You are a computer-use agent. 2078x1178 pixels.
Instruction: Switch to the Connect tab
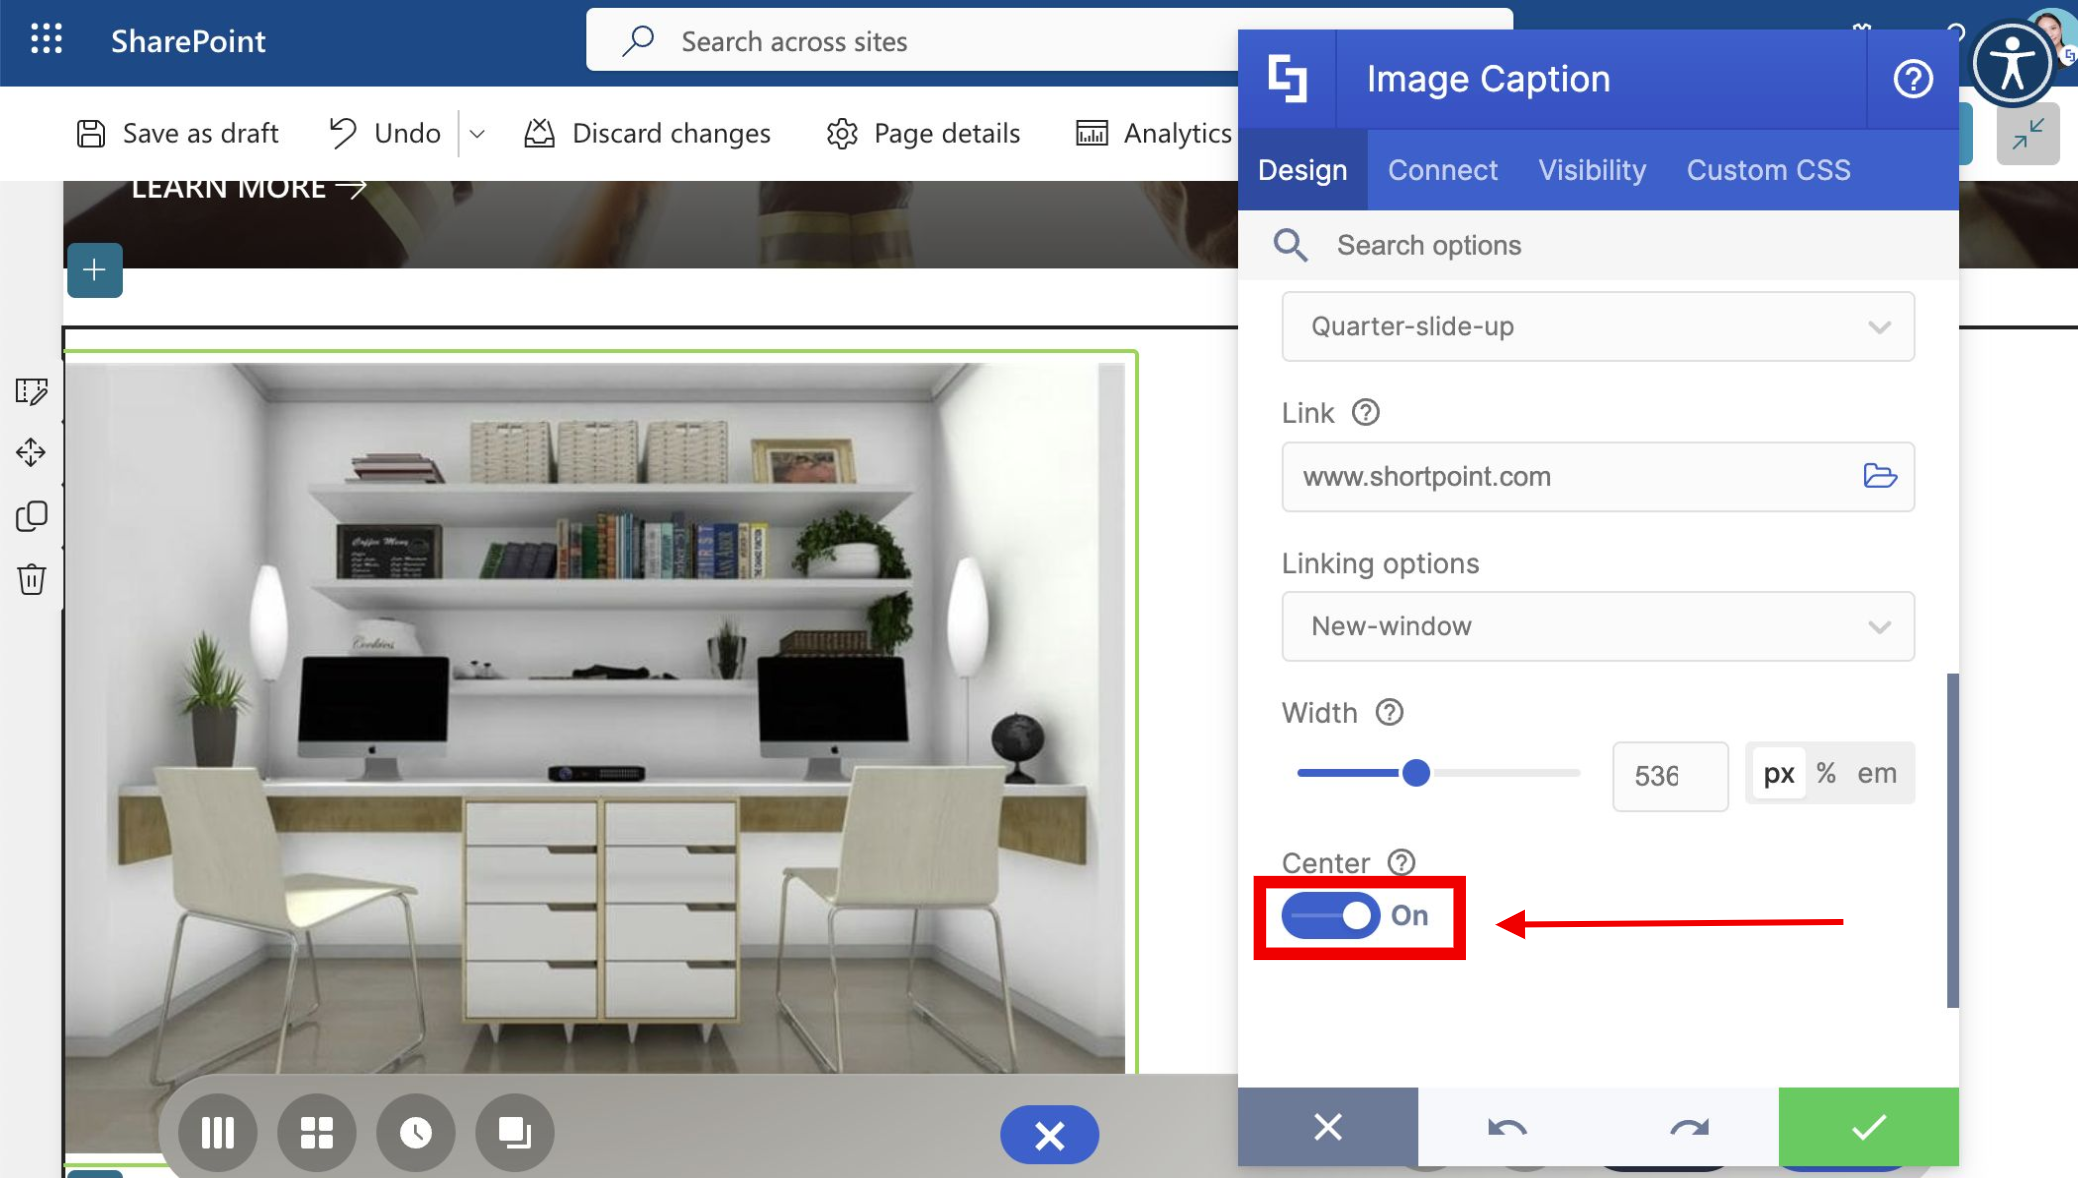pos(1442,170)
